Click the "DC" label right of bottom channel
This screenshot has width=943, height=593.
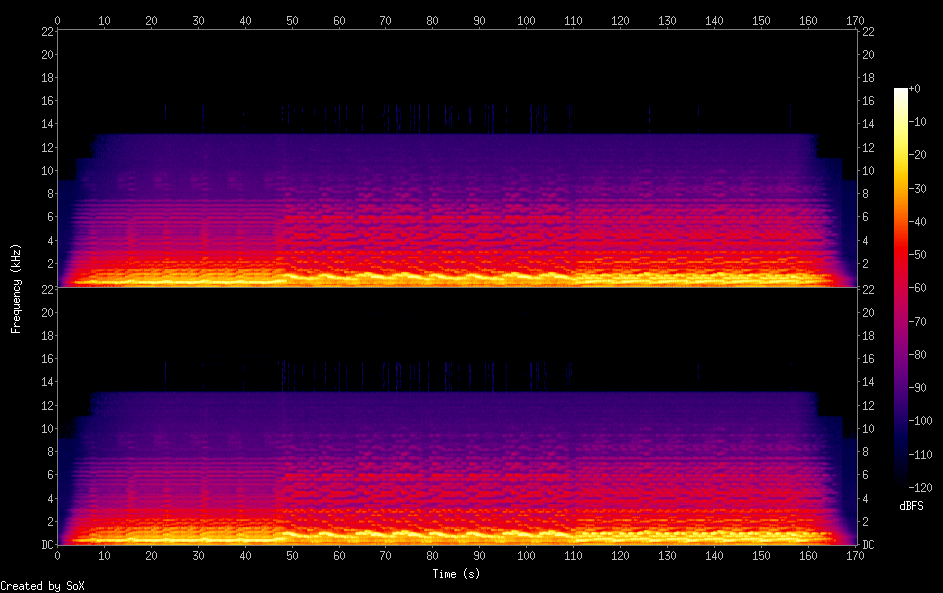(868, 545)
